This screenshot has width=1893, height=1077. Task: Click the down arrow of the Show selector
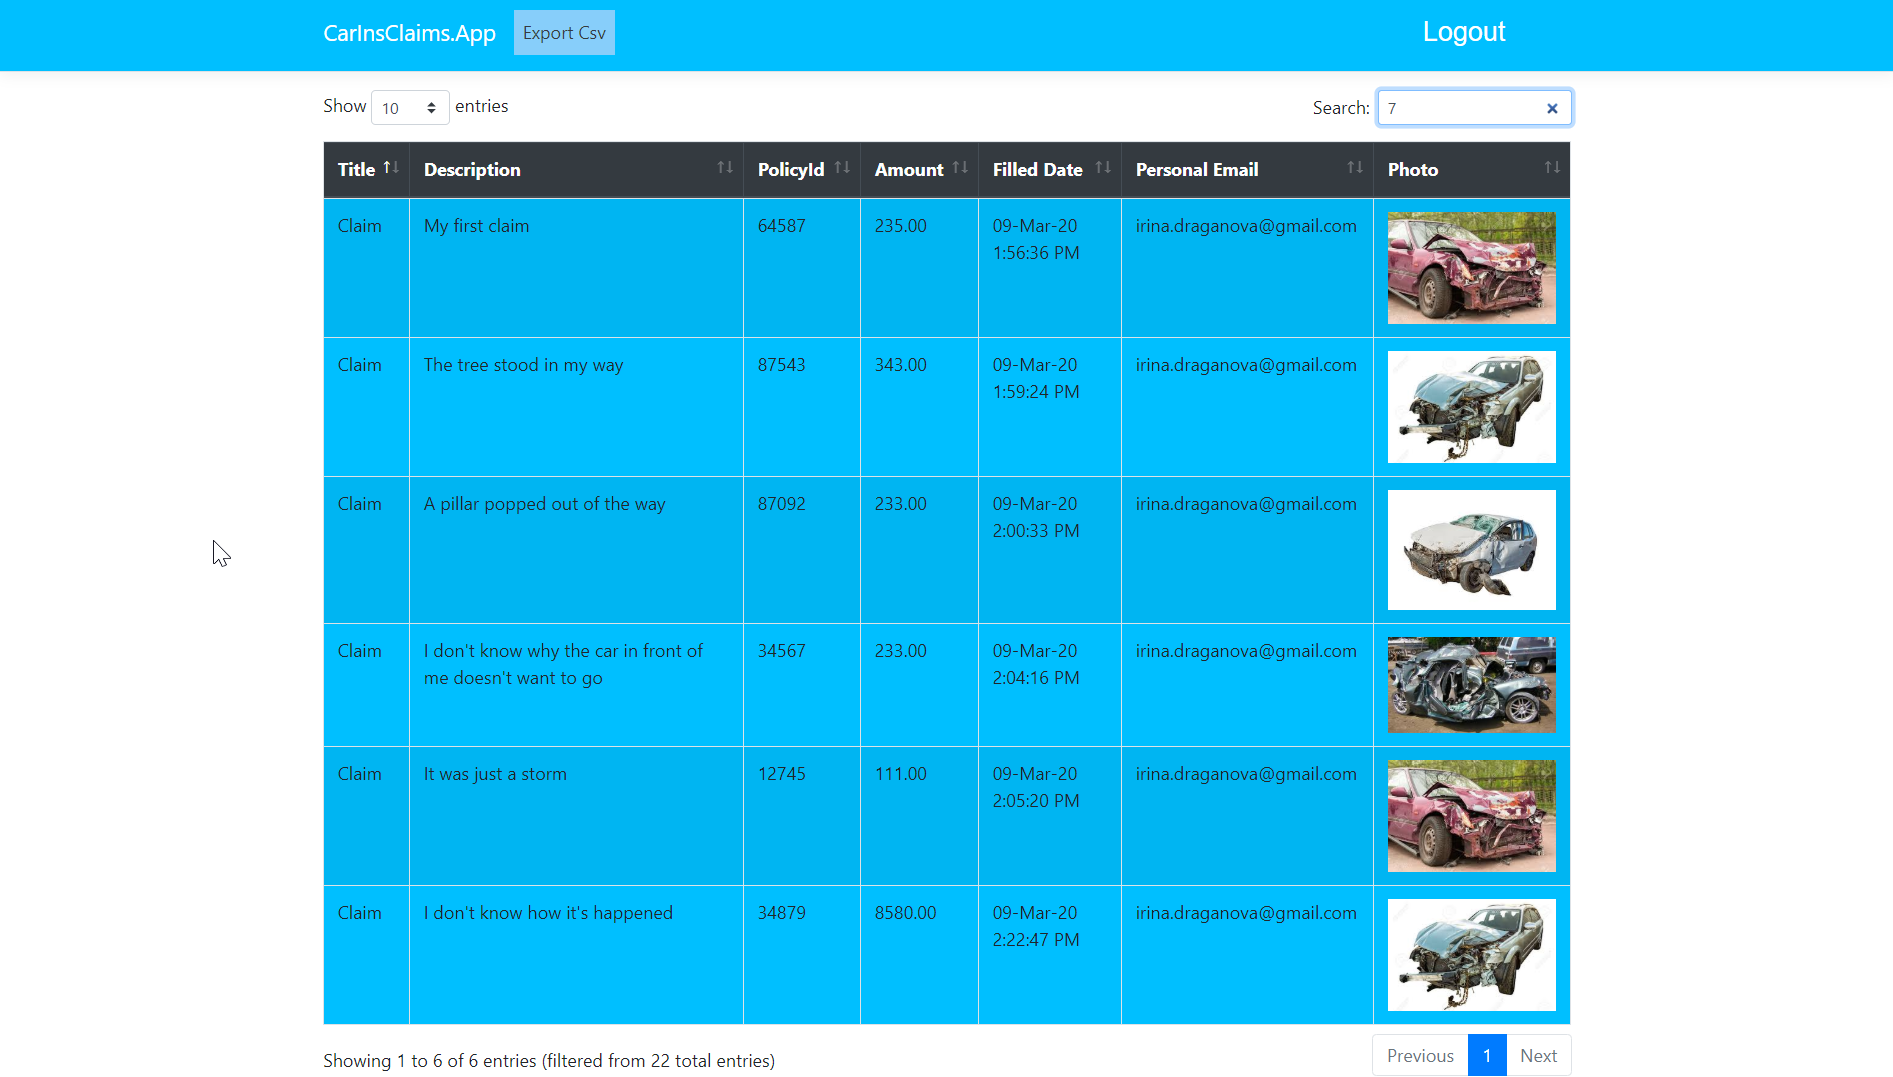point(432,112)
